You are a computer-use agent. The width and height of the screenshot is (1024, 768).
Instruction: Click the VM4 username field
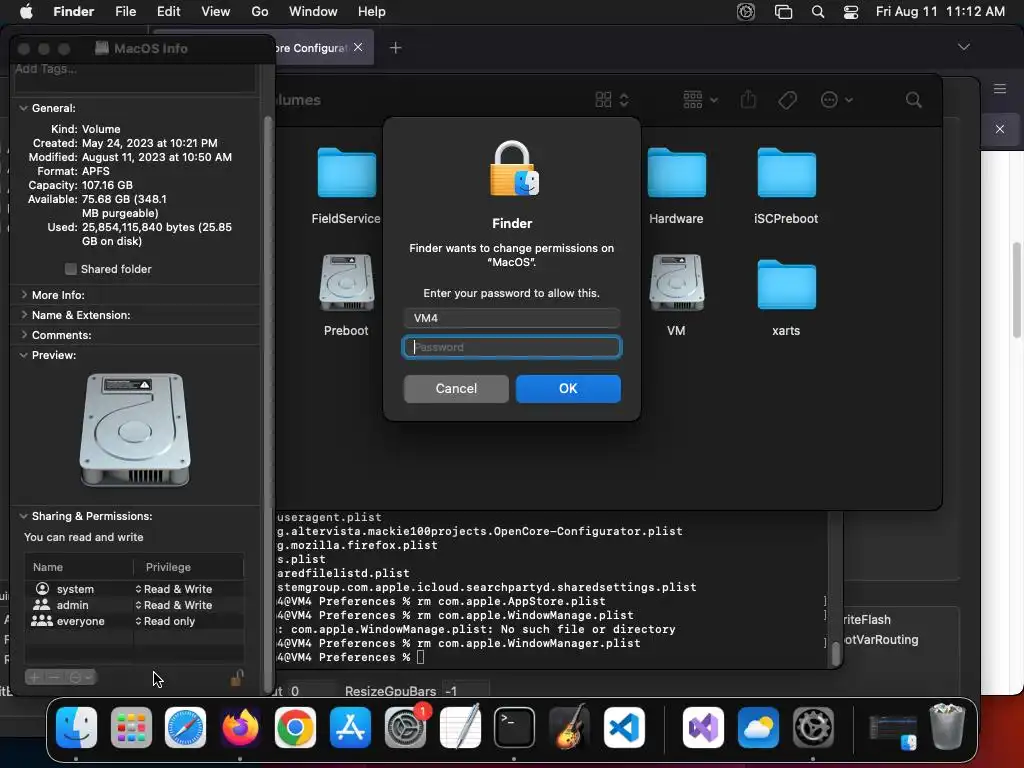point(512,318)
